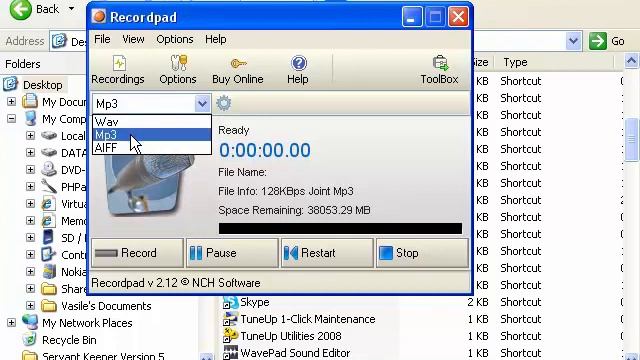Expand the DATA drive tree node
Image resolution: width=640 pixels, height=360 pixels.
tap(30, 153)
